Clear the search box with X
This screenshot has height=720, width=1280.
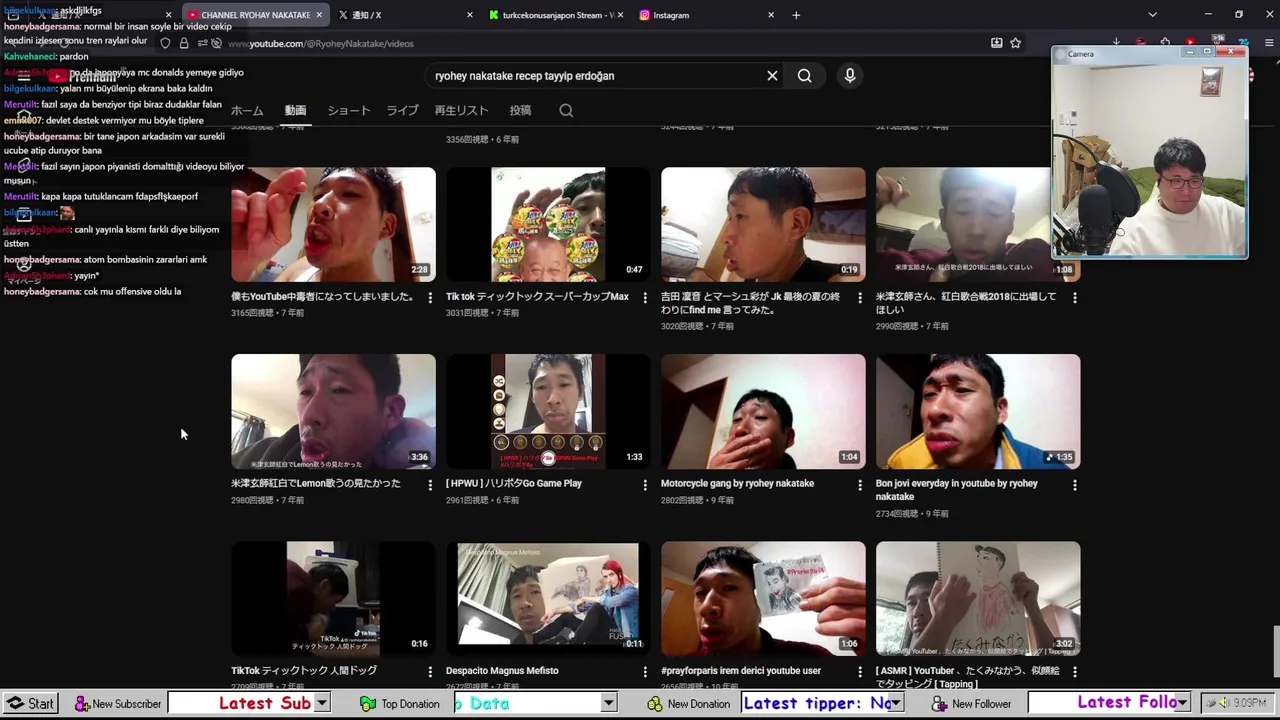[x=772, y=76]
